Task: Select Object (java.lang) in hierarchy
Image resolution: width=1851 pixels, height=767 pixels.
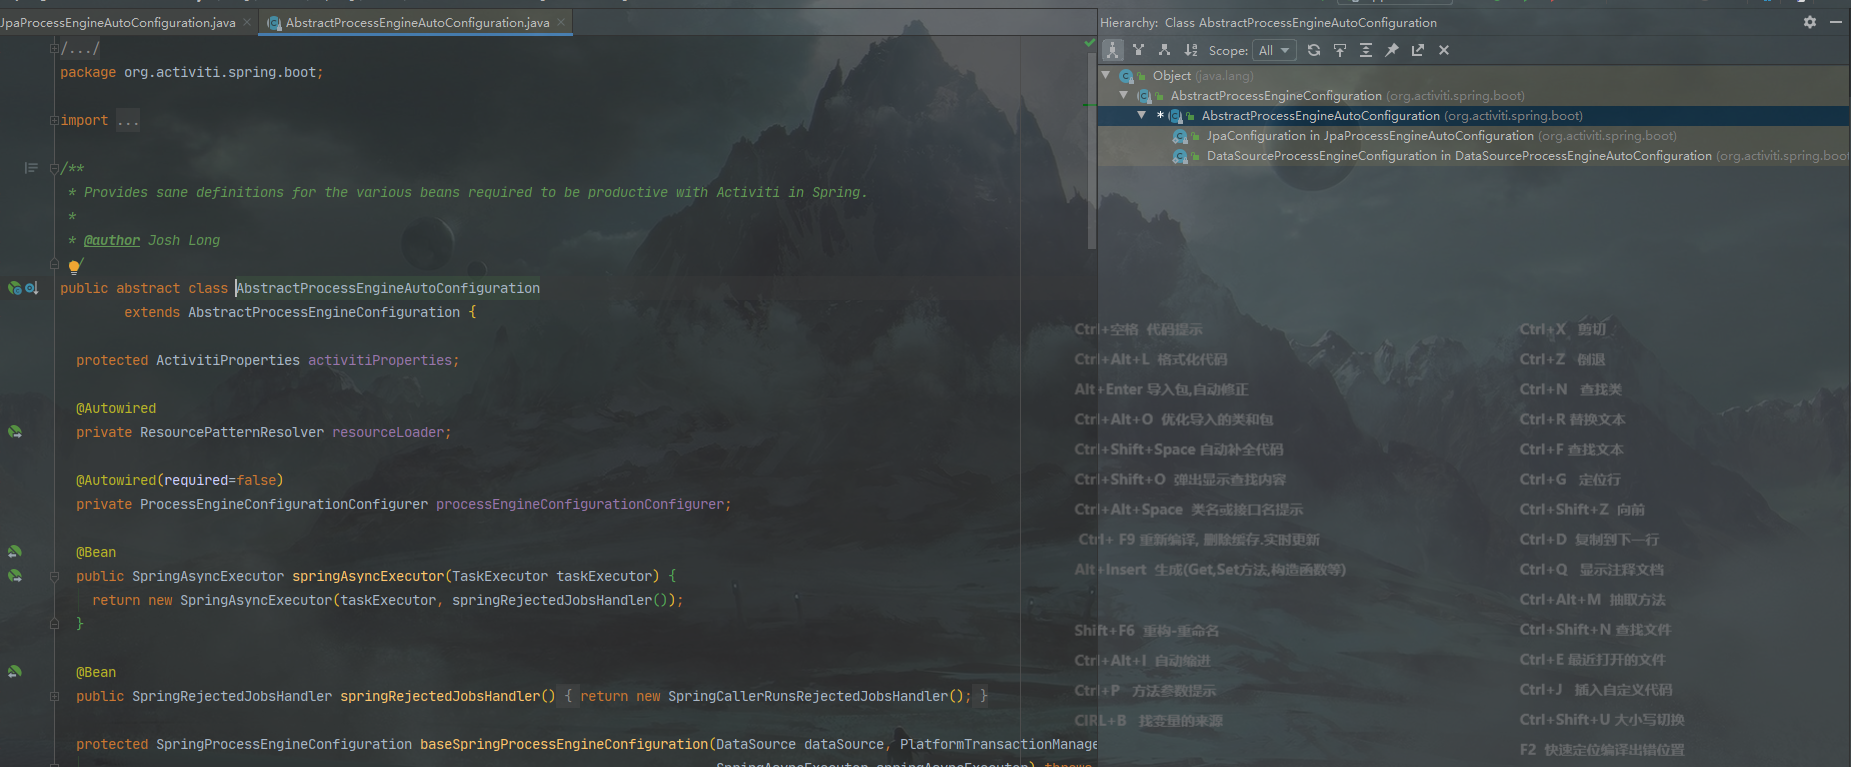Action: pyautogui.click(x=1474, y=76)
